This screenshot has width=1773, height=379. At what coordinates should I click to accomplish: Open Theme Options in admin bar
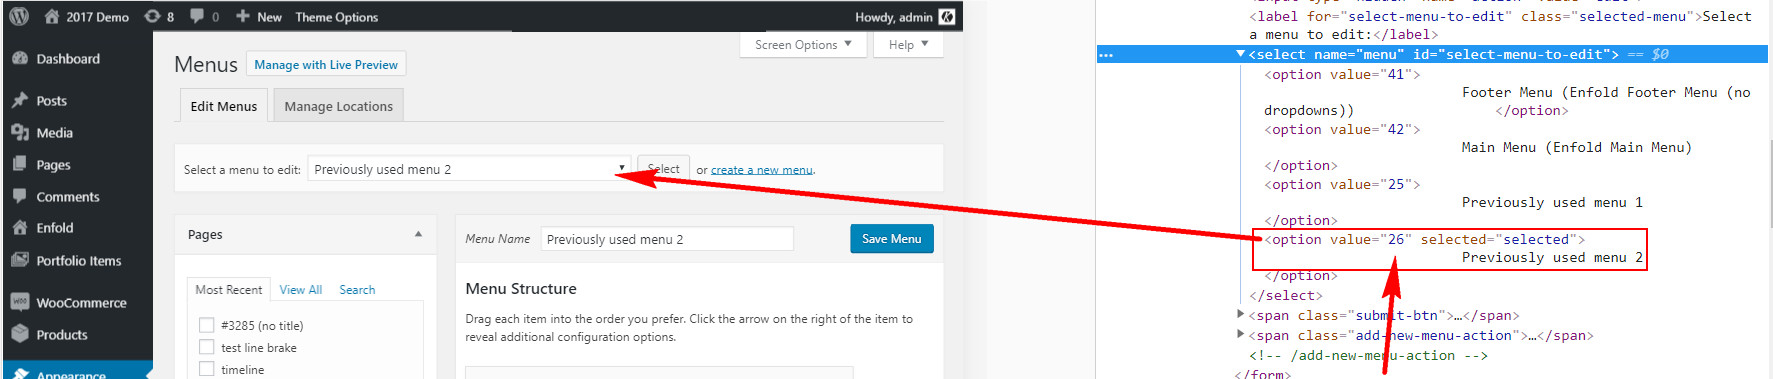coord(337,17)
